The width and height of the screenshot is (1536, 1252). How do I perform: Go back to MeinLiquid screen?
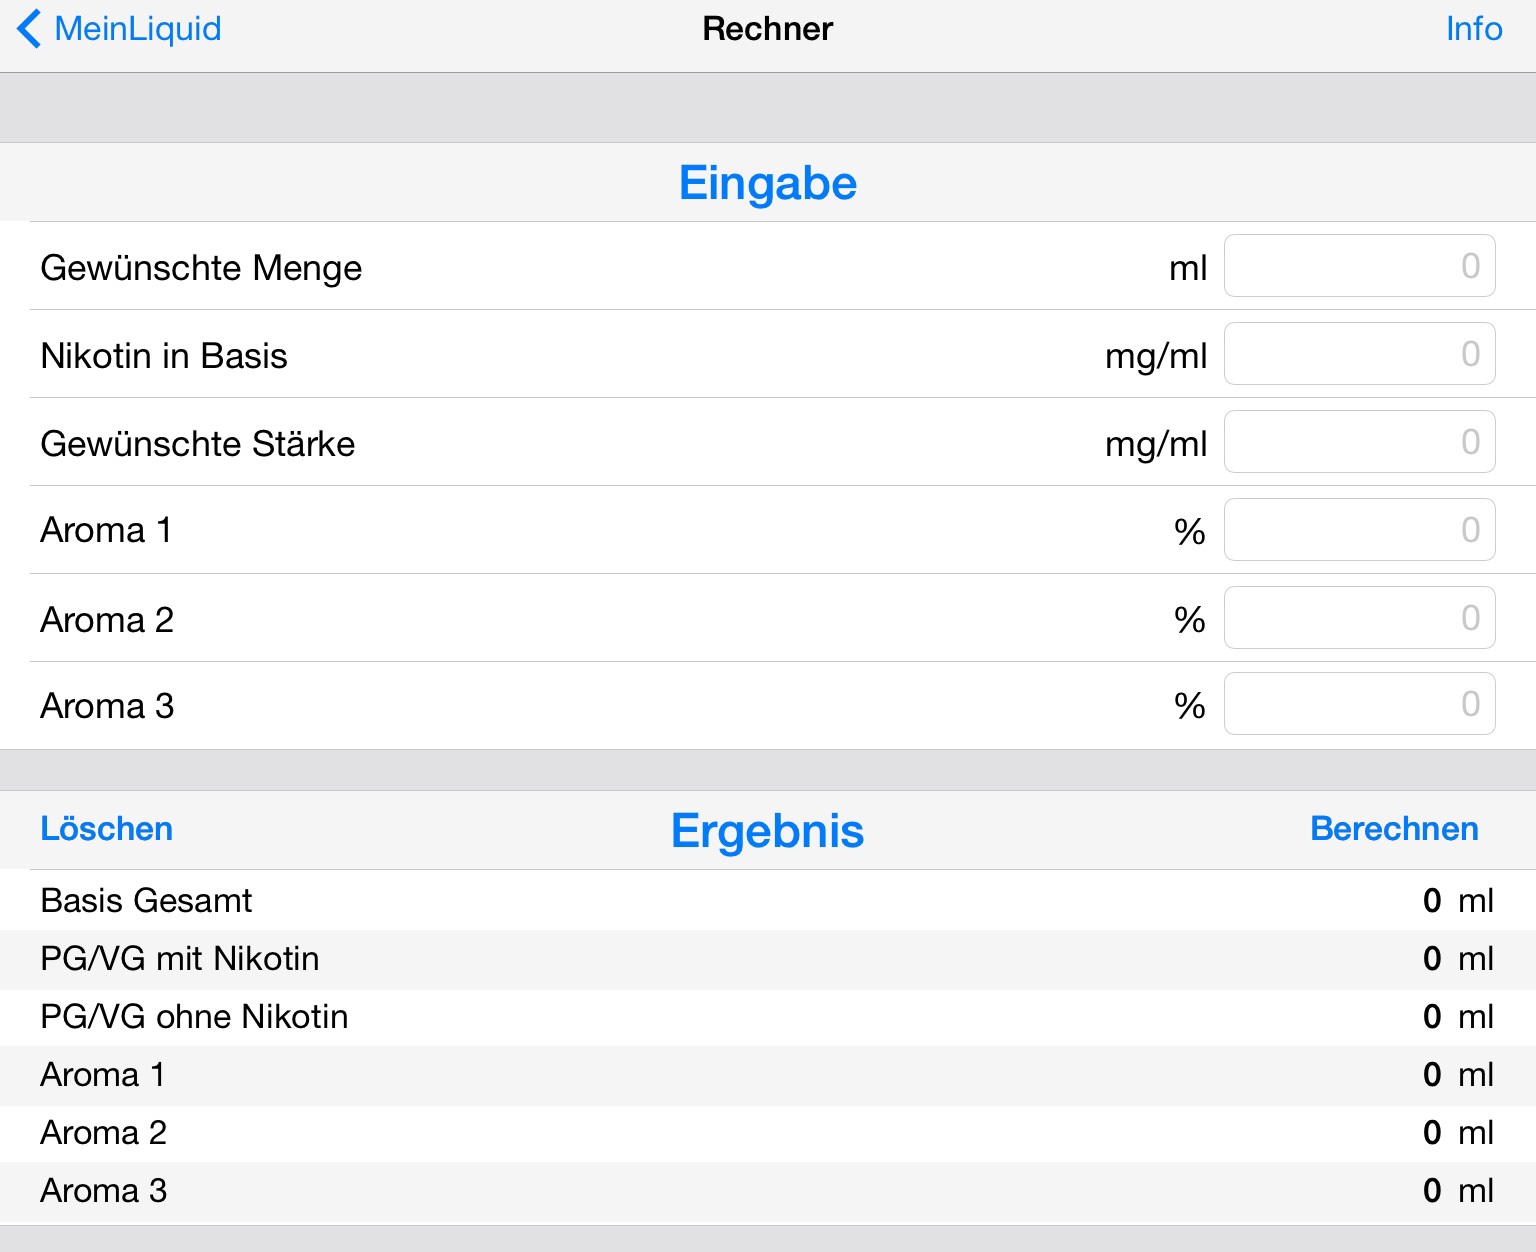pyautogui.click(x=120, y=29)
